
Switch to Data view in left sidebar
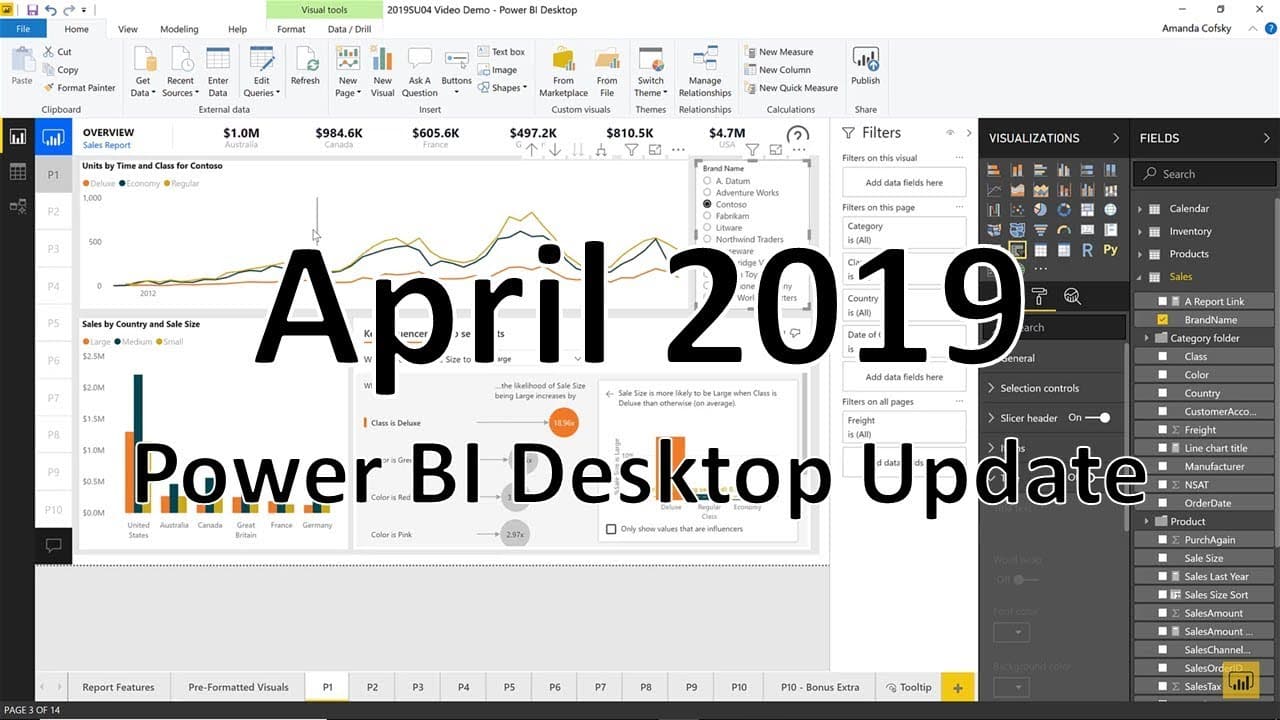pos(17,172)
